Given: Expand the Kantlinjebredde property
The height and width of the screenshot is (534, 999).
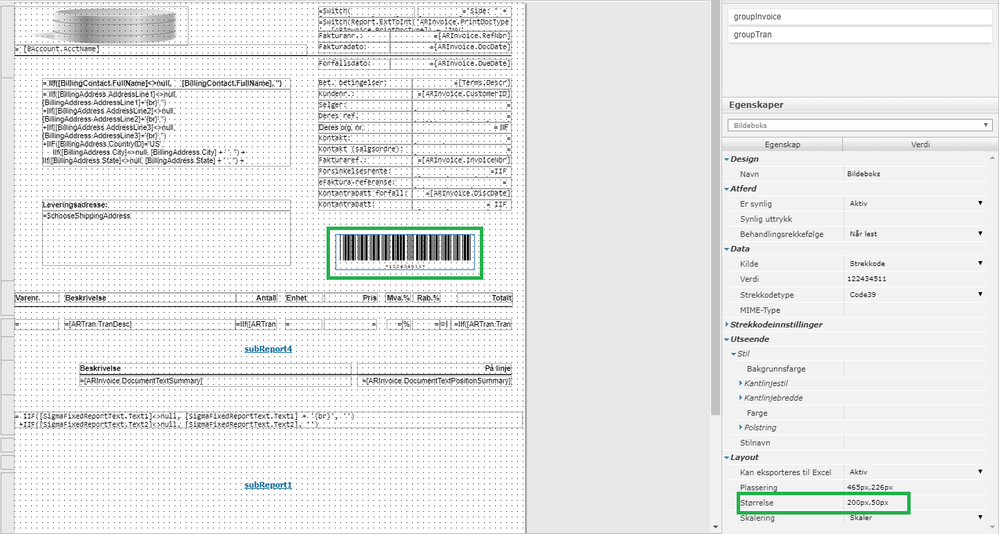Looking at the screenshot, I should click(x=740, y=398).
